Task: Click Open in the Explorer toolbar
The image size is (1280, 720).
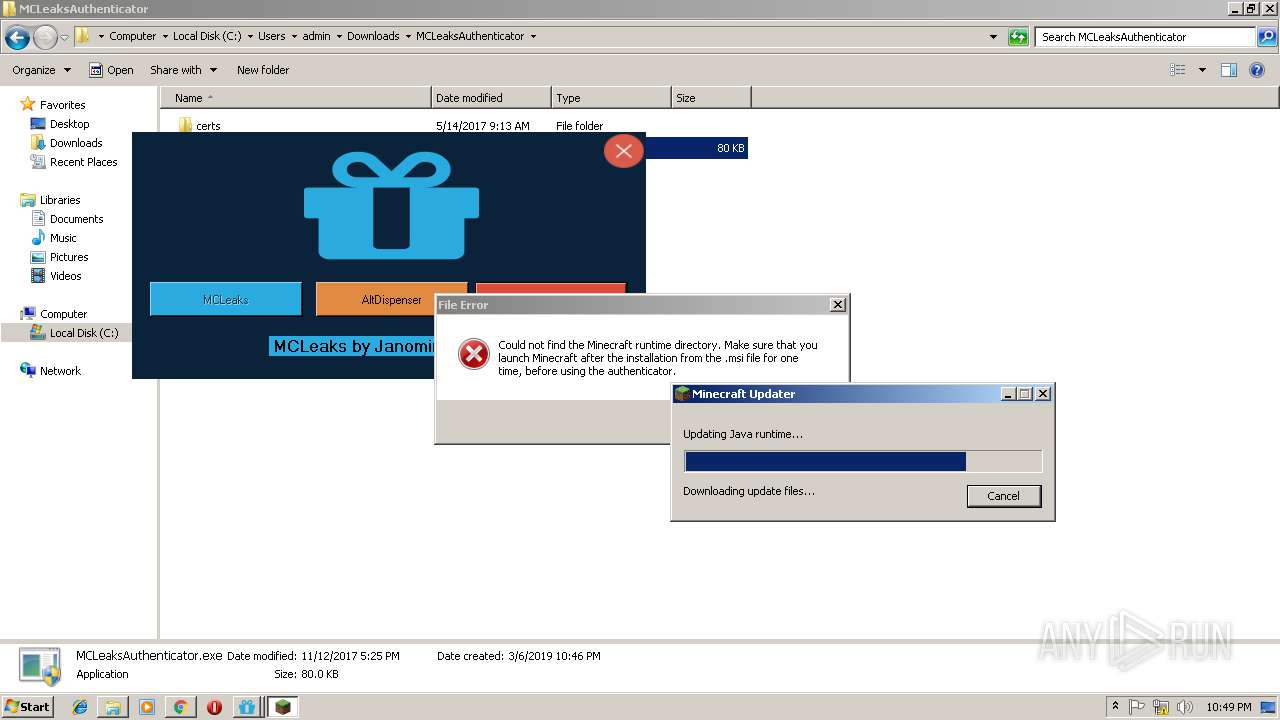Action: tap(111, 70)
